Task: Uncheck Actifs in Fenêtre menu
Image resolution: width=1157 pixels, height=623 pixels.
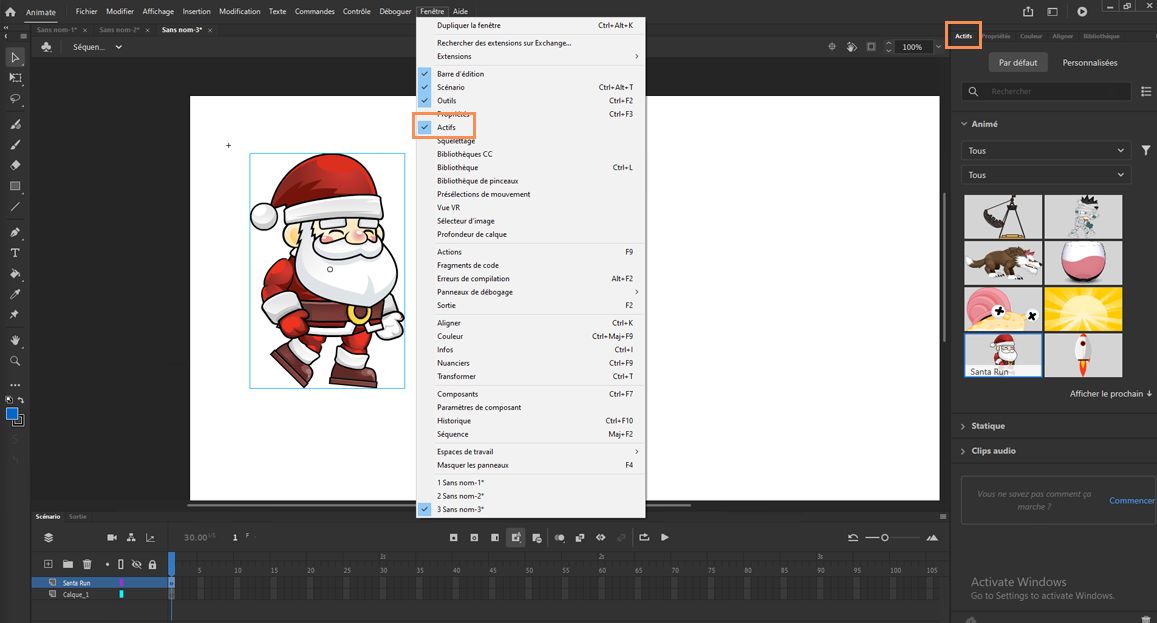Action: click(x=531, y=127)
